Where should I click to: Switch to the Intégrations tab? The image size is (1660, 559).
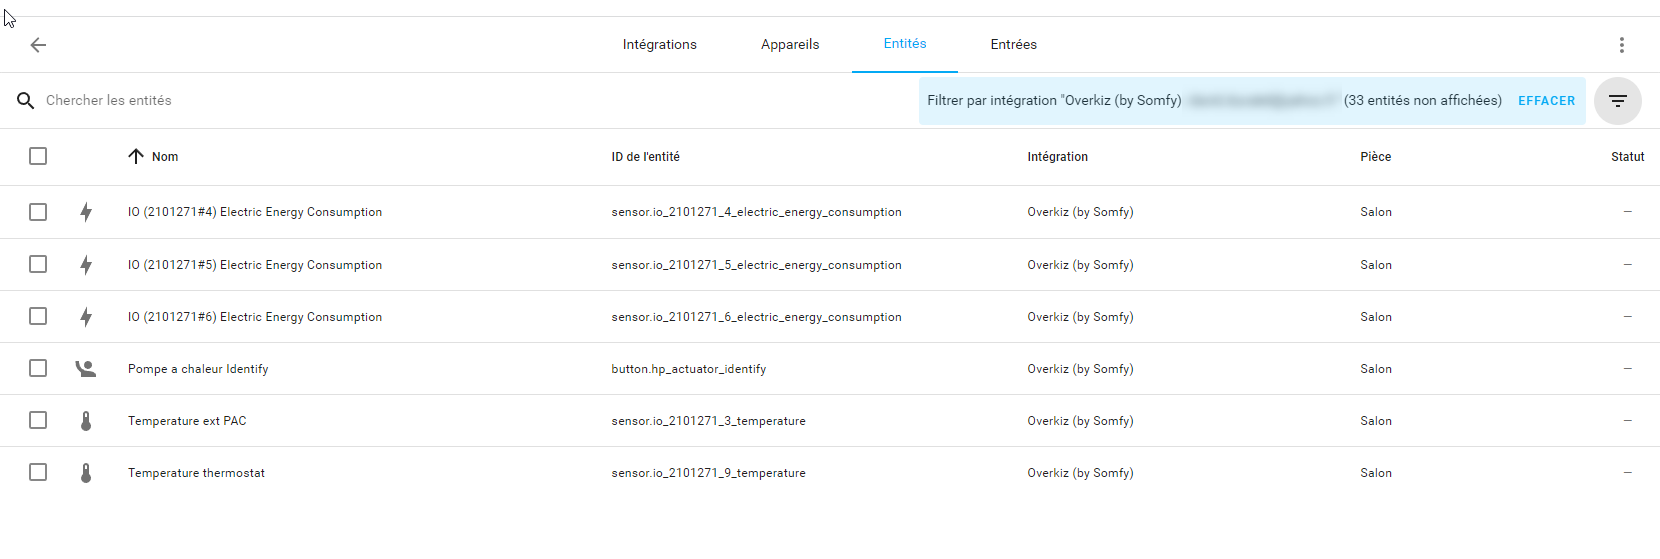point(659,45)
